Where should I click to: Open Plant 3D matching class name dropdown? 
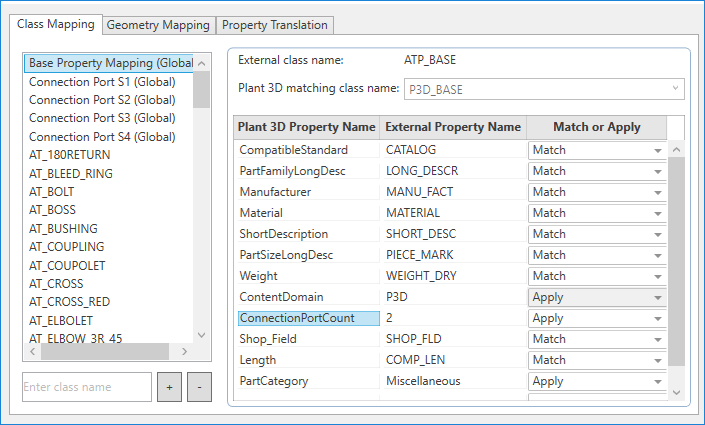(544, 89)
